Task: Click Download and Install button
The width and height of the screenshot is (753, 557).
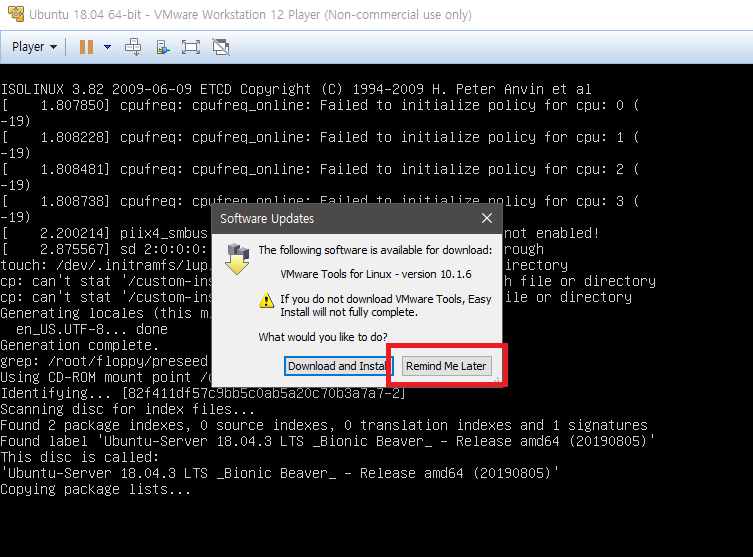Action: [x=339, y=366]
